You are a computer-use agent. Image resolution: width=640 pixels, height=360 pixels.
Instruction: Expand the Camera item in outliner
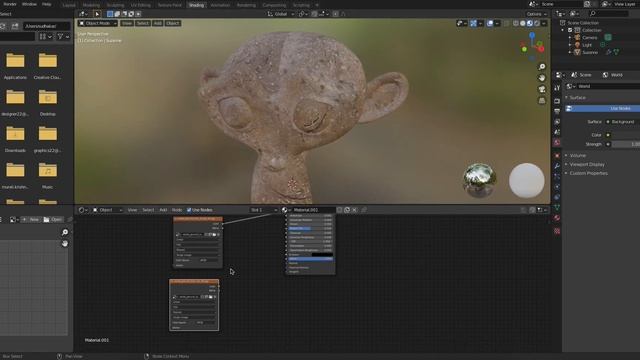click(570, 38)
